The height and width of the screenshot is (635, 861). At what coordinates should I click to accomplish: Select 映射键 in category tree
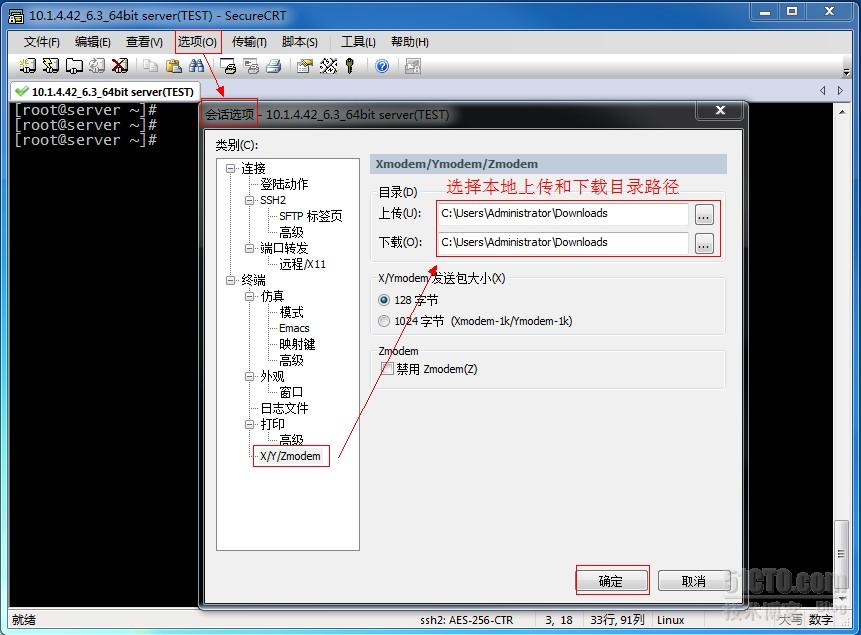coord(297,344)
